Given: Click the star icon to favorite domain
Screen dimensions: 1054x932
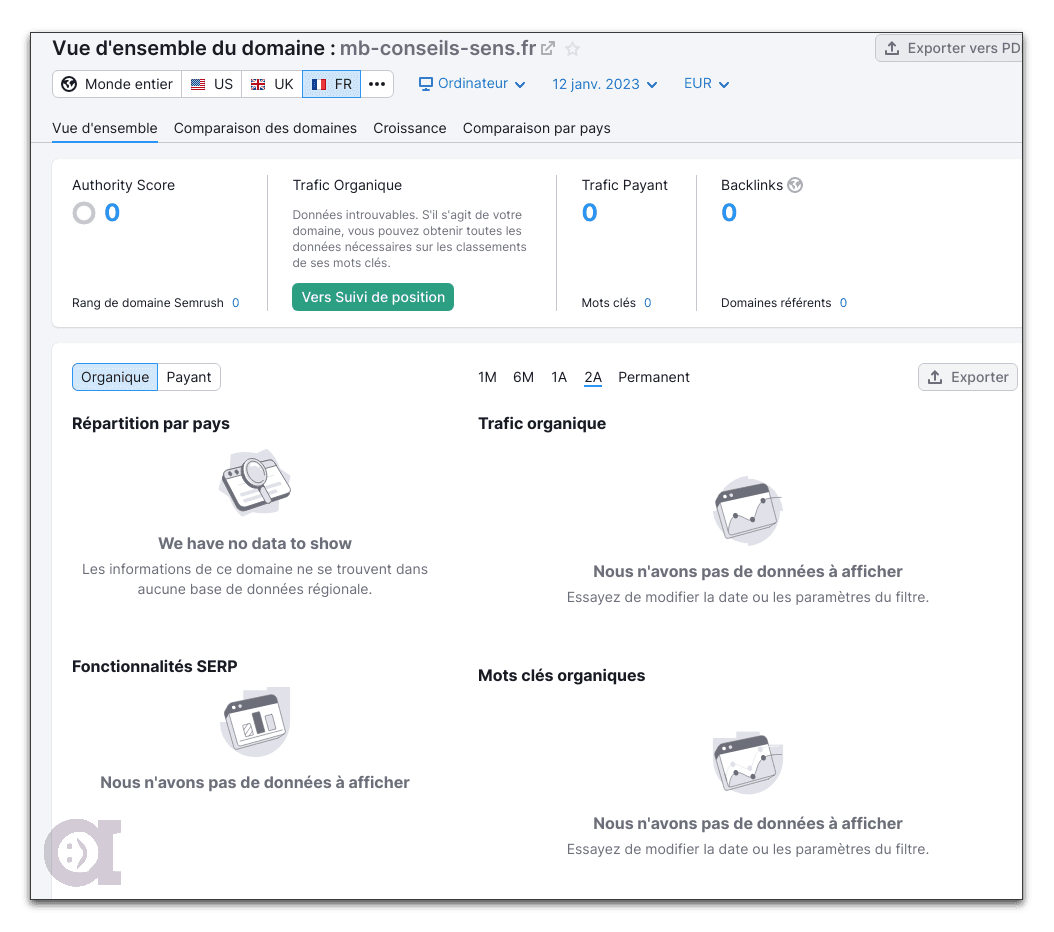Looking at the screenshot, I should [x=572, y=48].
